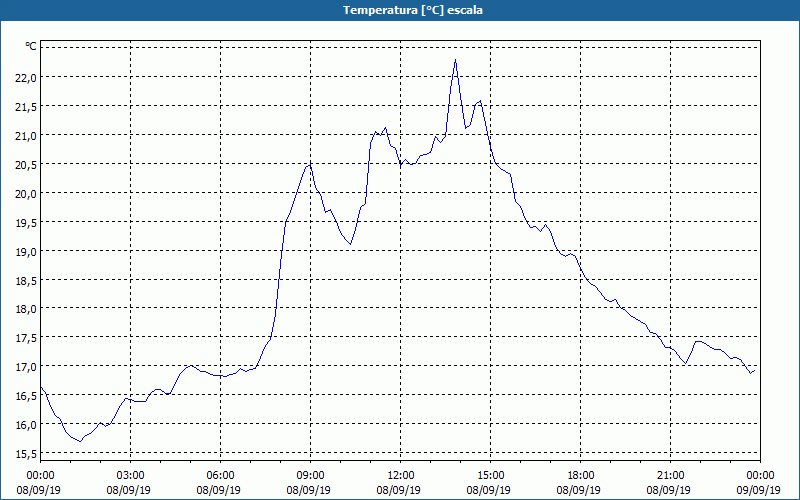Click the 18,0 y-axis label

[x=27, y=309]
